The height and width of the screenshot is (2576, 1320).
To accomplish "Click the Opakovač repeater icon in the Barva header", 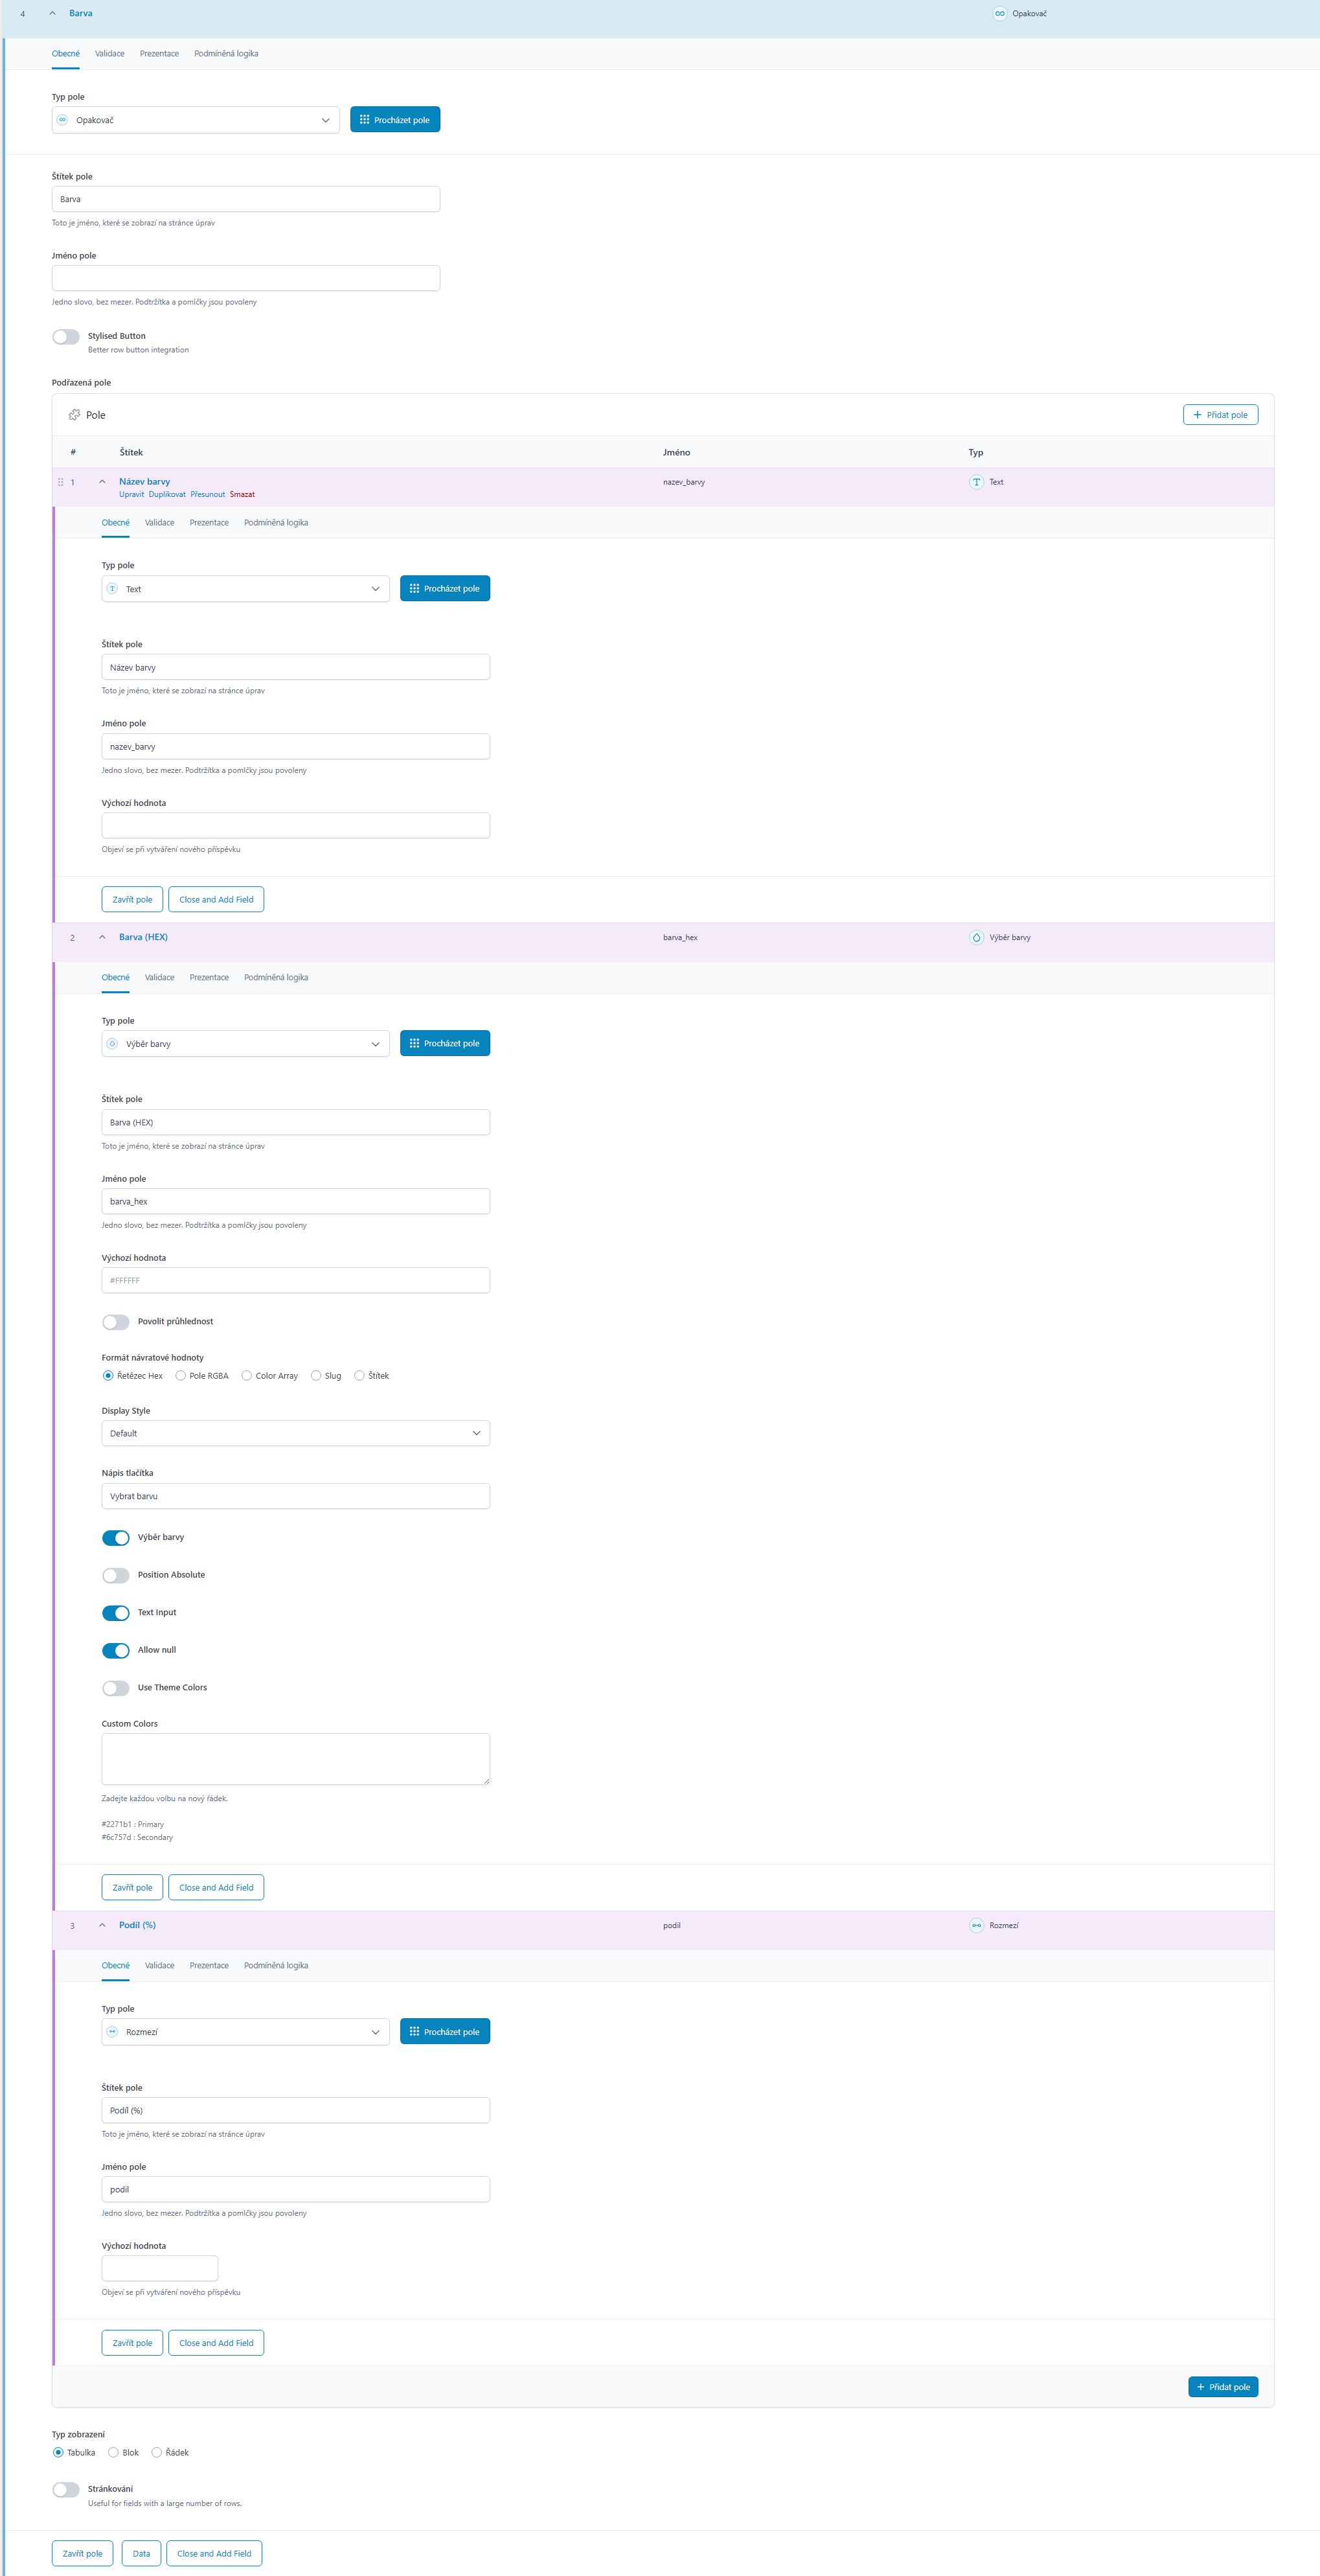I will (x=999, y=14).
